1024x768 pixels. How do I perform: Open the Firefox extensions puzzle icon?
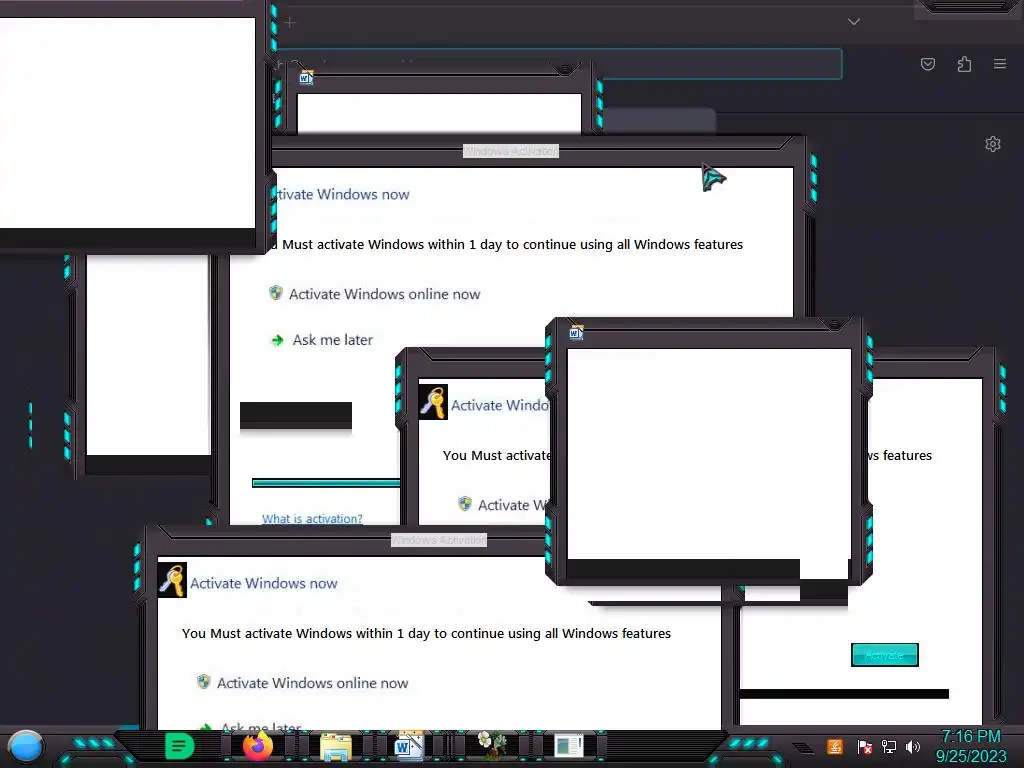[x=964, y=64]
